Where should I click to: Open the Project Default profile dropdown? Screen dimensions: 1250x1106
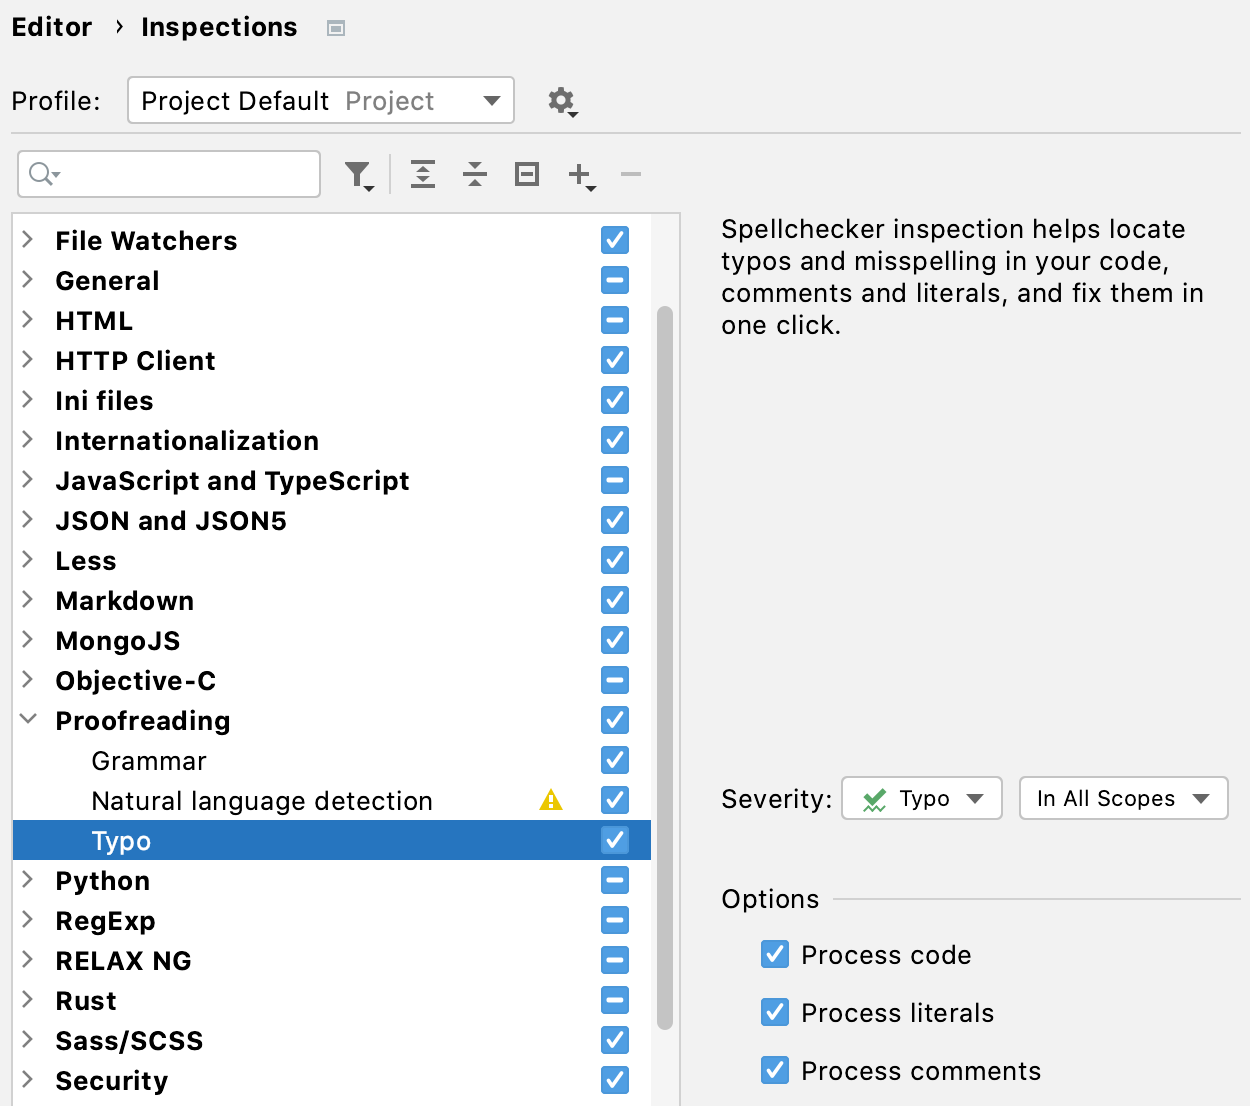tap(320, 100)
